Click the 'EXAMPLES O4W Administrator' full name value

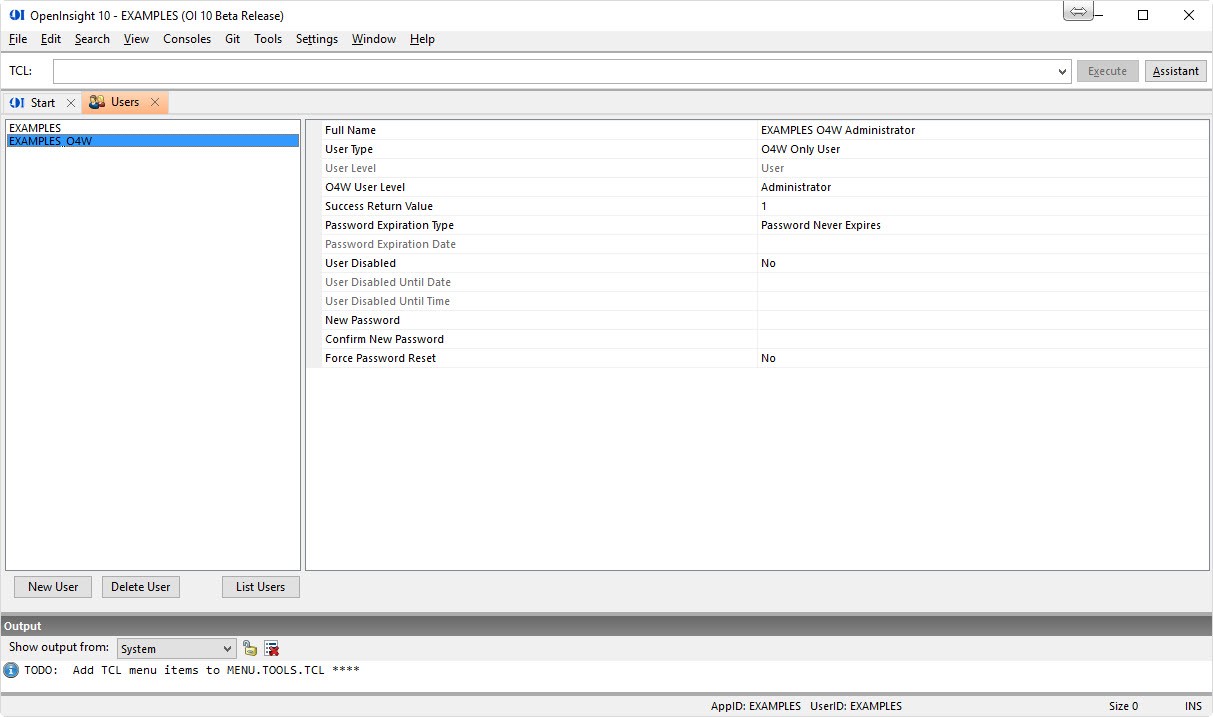[838, 130]
